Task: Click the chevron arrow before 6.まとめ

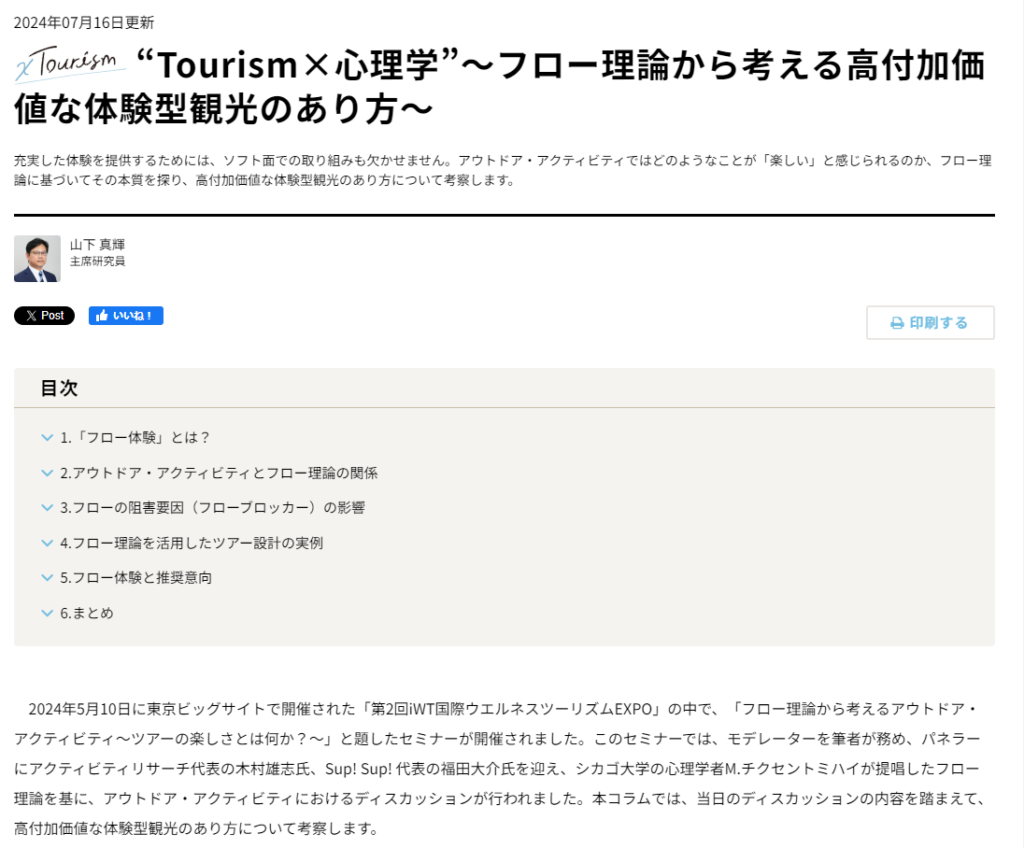Action: tap(47, 613)
